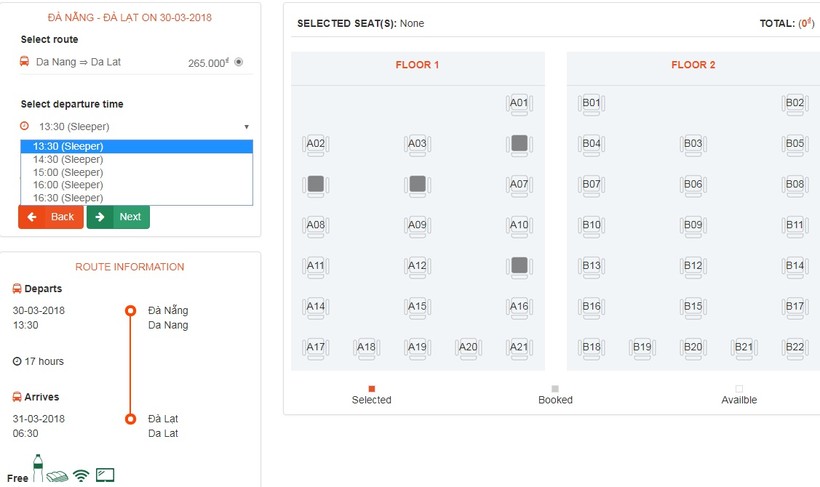This screenshot has height=487, width=820.
Task: Choose seat B09 on Floor 2
Action: pyautogui.click(x=693, y=225)
